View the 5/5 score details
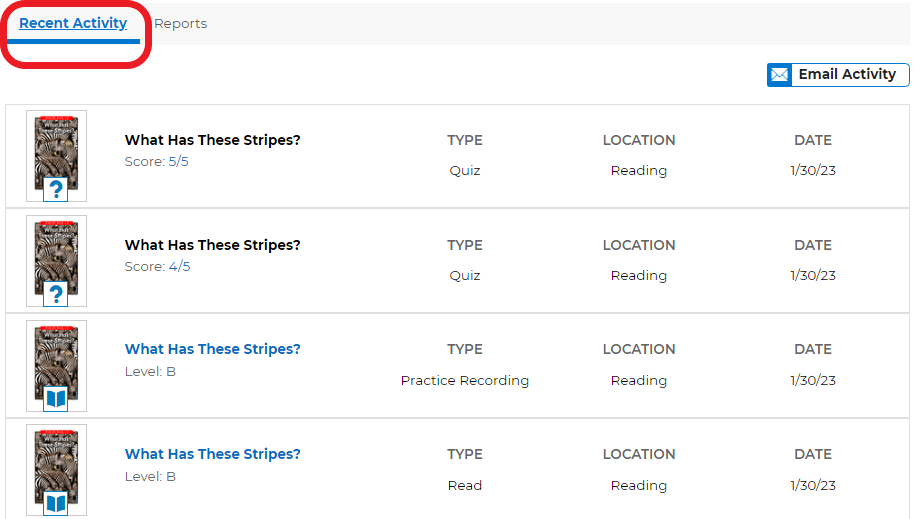The width and height of the screenshot is (922, 519). (178, 162)
